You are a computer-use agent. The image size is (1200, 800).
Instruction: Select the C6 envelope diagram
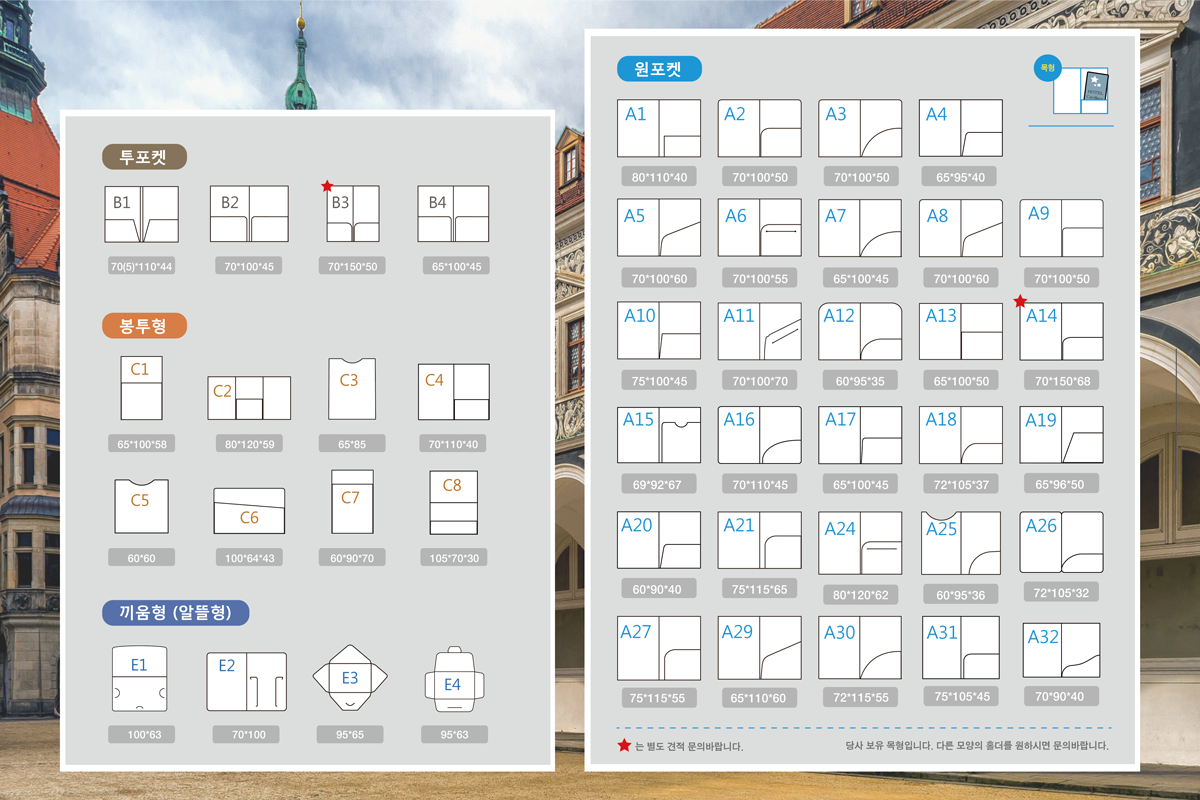click(249, 511)
